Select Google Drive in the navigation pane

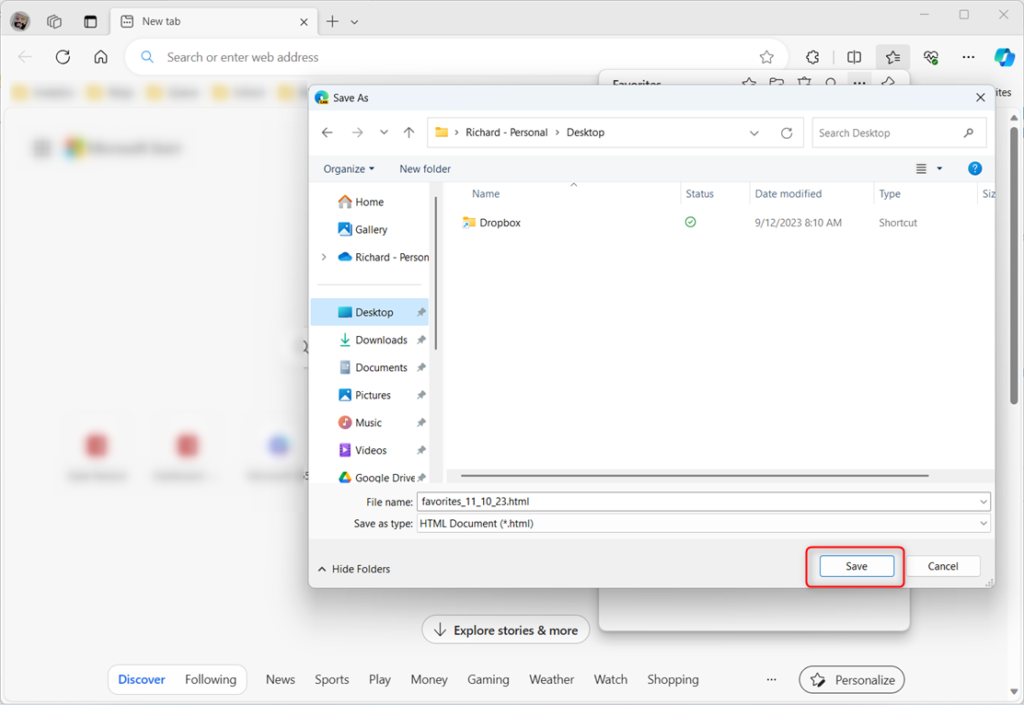[377, 478]
